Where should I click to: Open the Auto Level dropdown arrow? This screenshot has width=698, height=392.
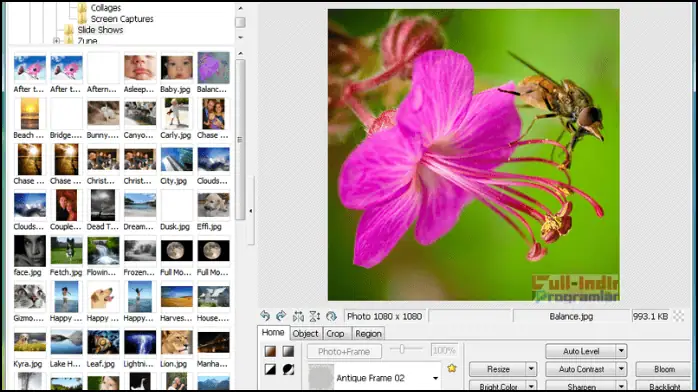pos(621,352)
